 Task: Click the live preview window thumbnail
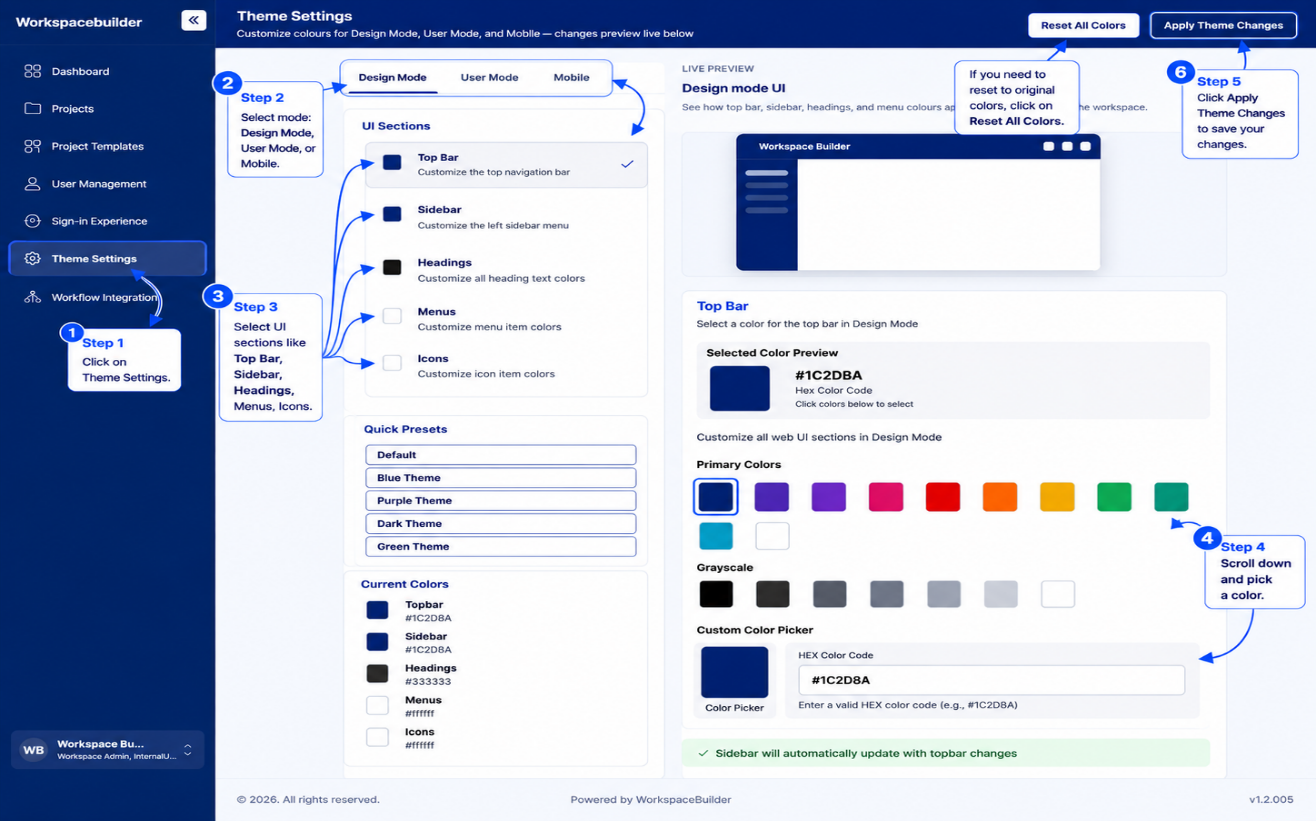918,202
